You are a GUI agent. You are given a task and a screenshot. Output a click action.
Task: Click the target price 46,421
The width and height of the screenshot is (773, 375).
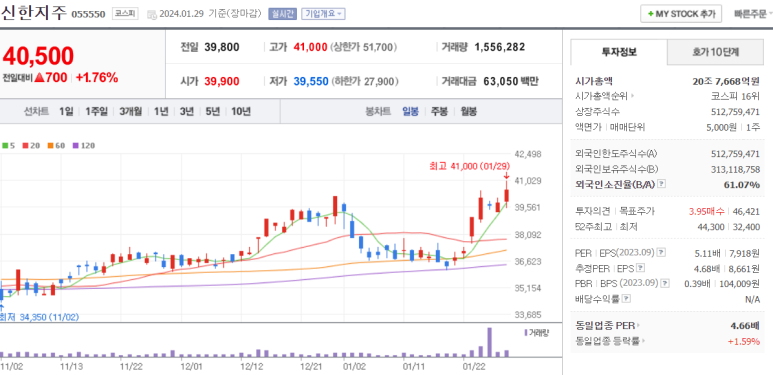(746, 211)
